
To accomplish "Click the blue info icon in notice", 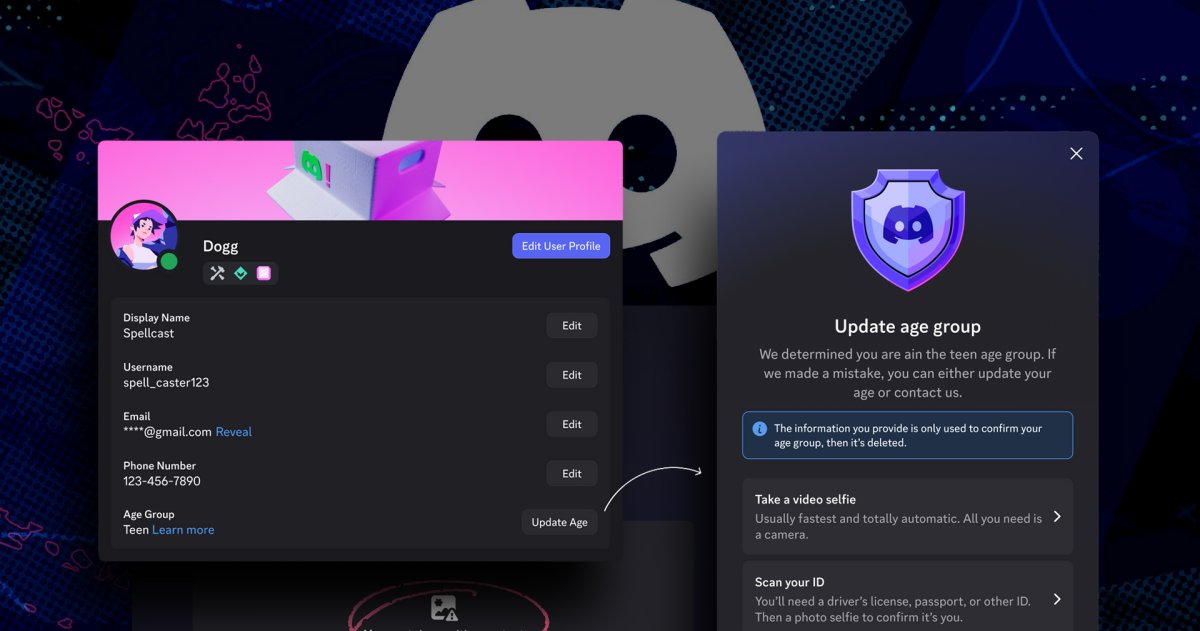I will tap(759, 428).
